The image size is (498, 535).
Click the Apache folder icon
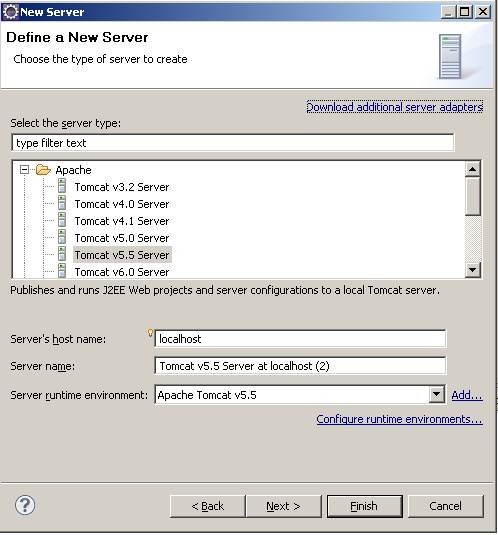pyautogui.click(x=43, y=170)
